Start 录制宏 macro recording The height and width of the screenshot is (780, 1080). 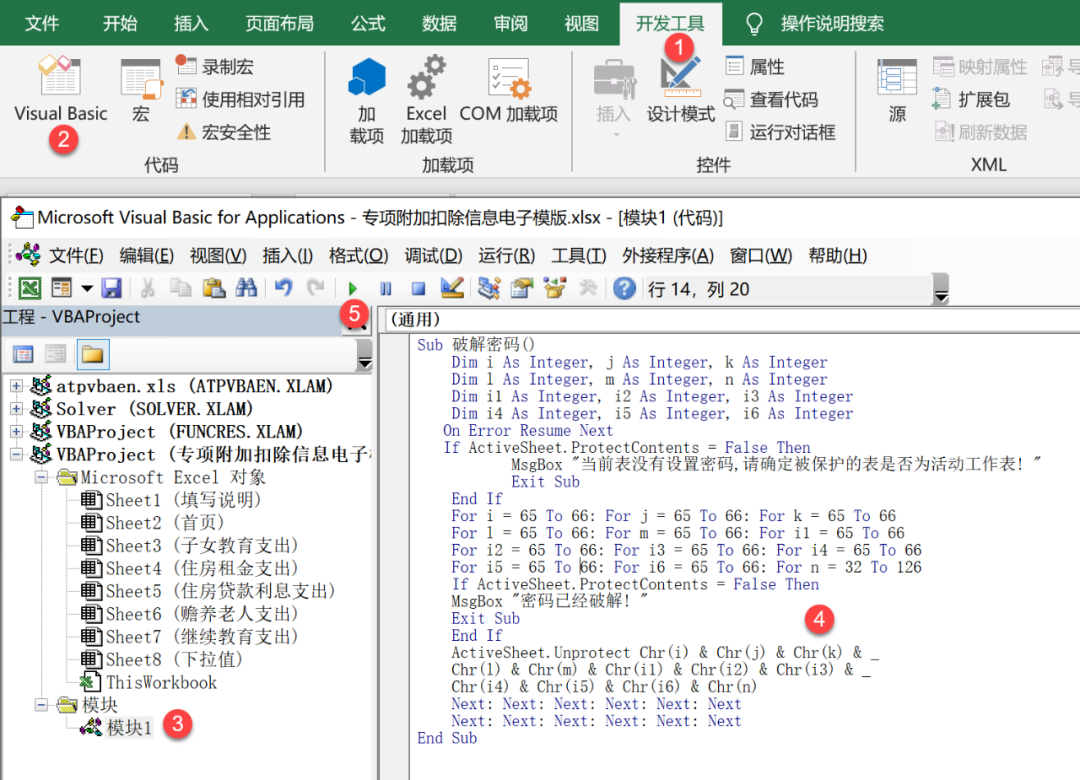click(x=214, y=66)
